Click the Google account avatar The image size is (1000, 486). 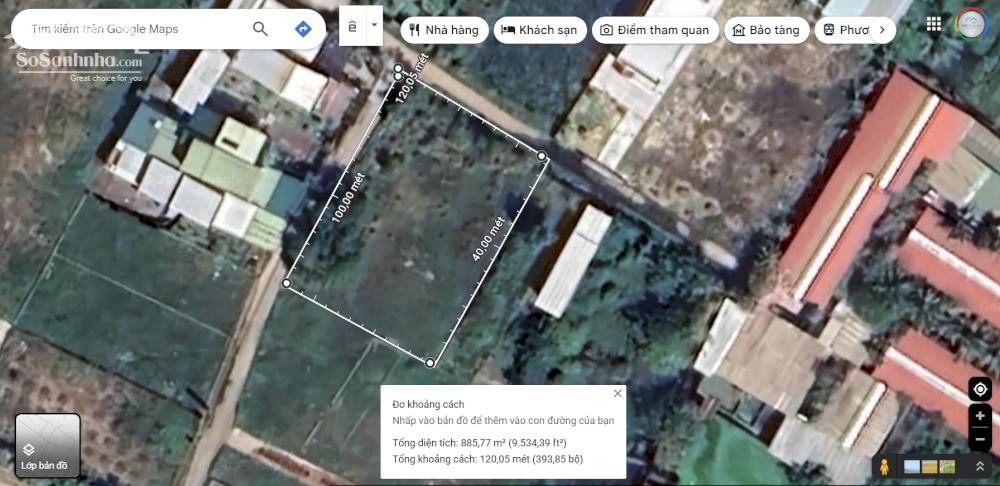click(971, 24)
